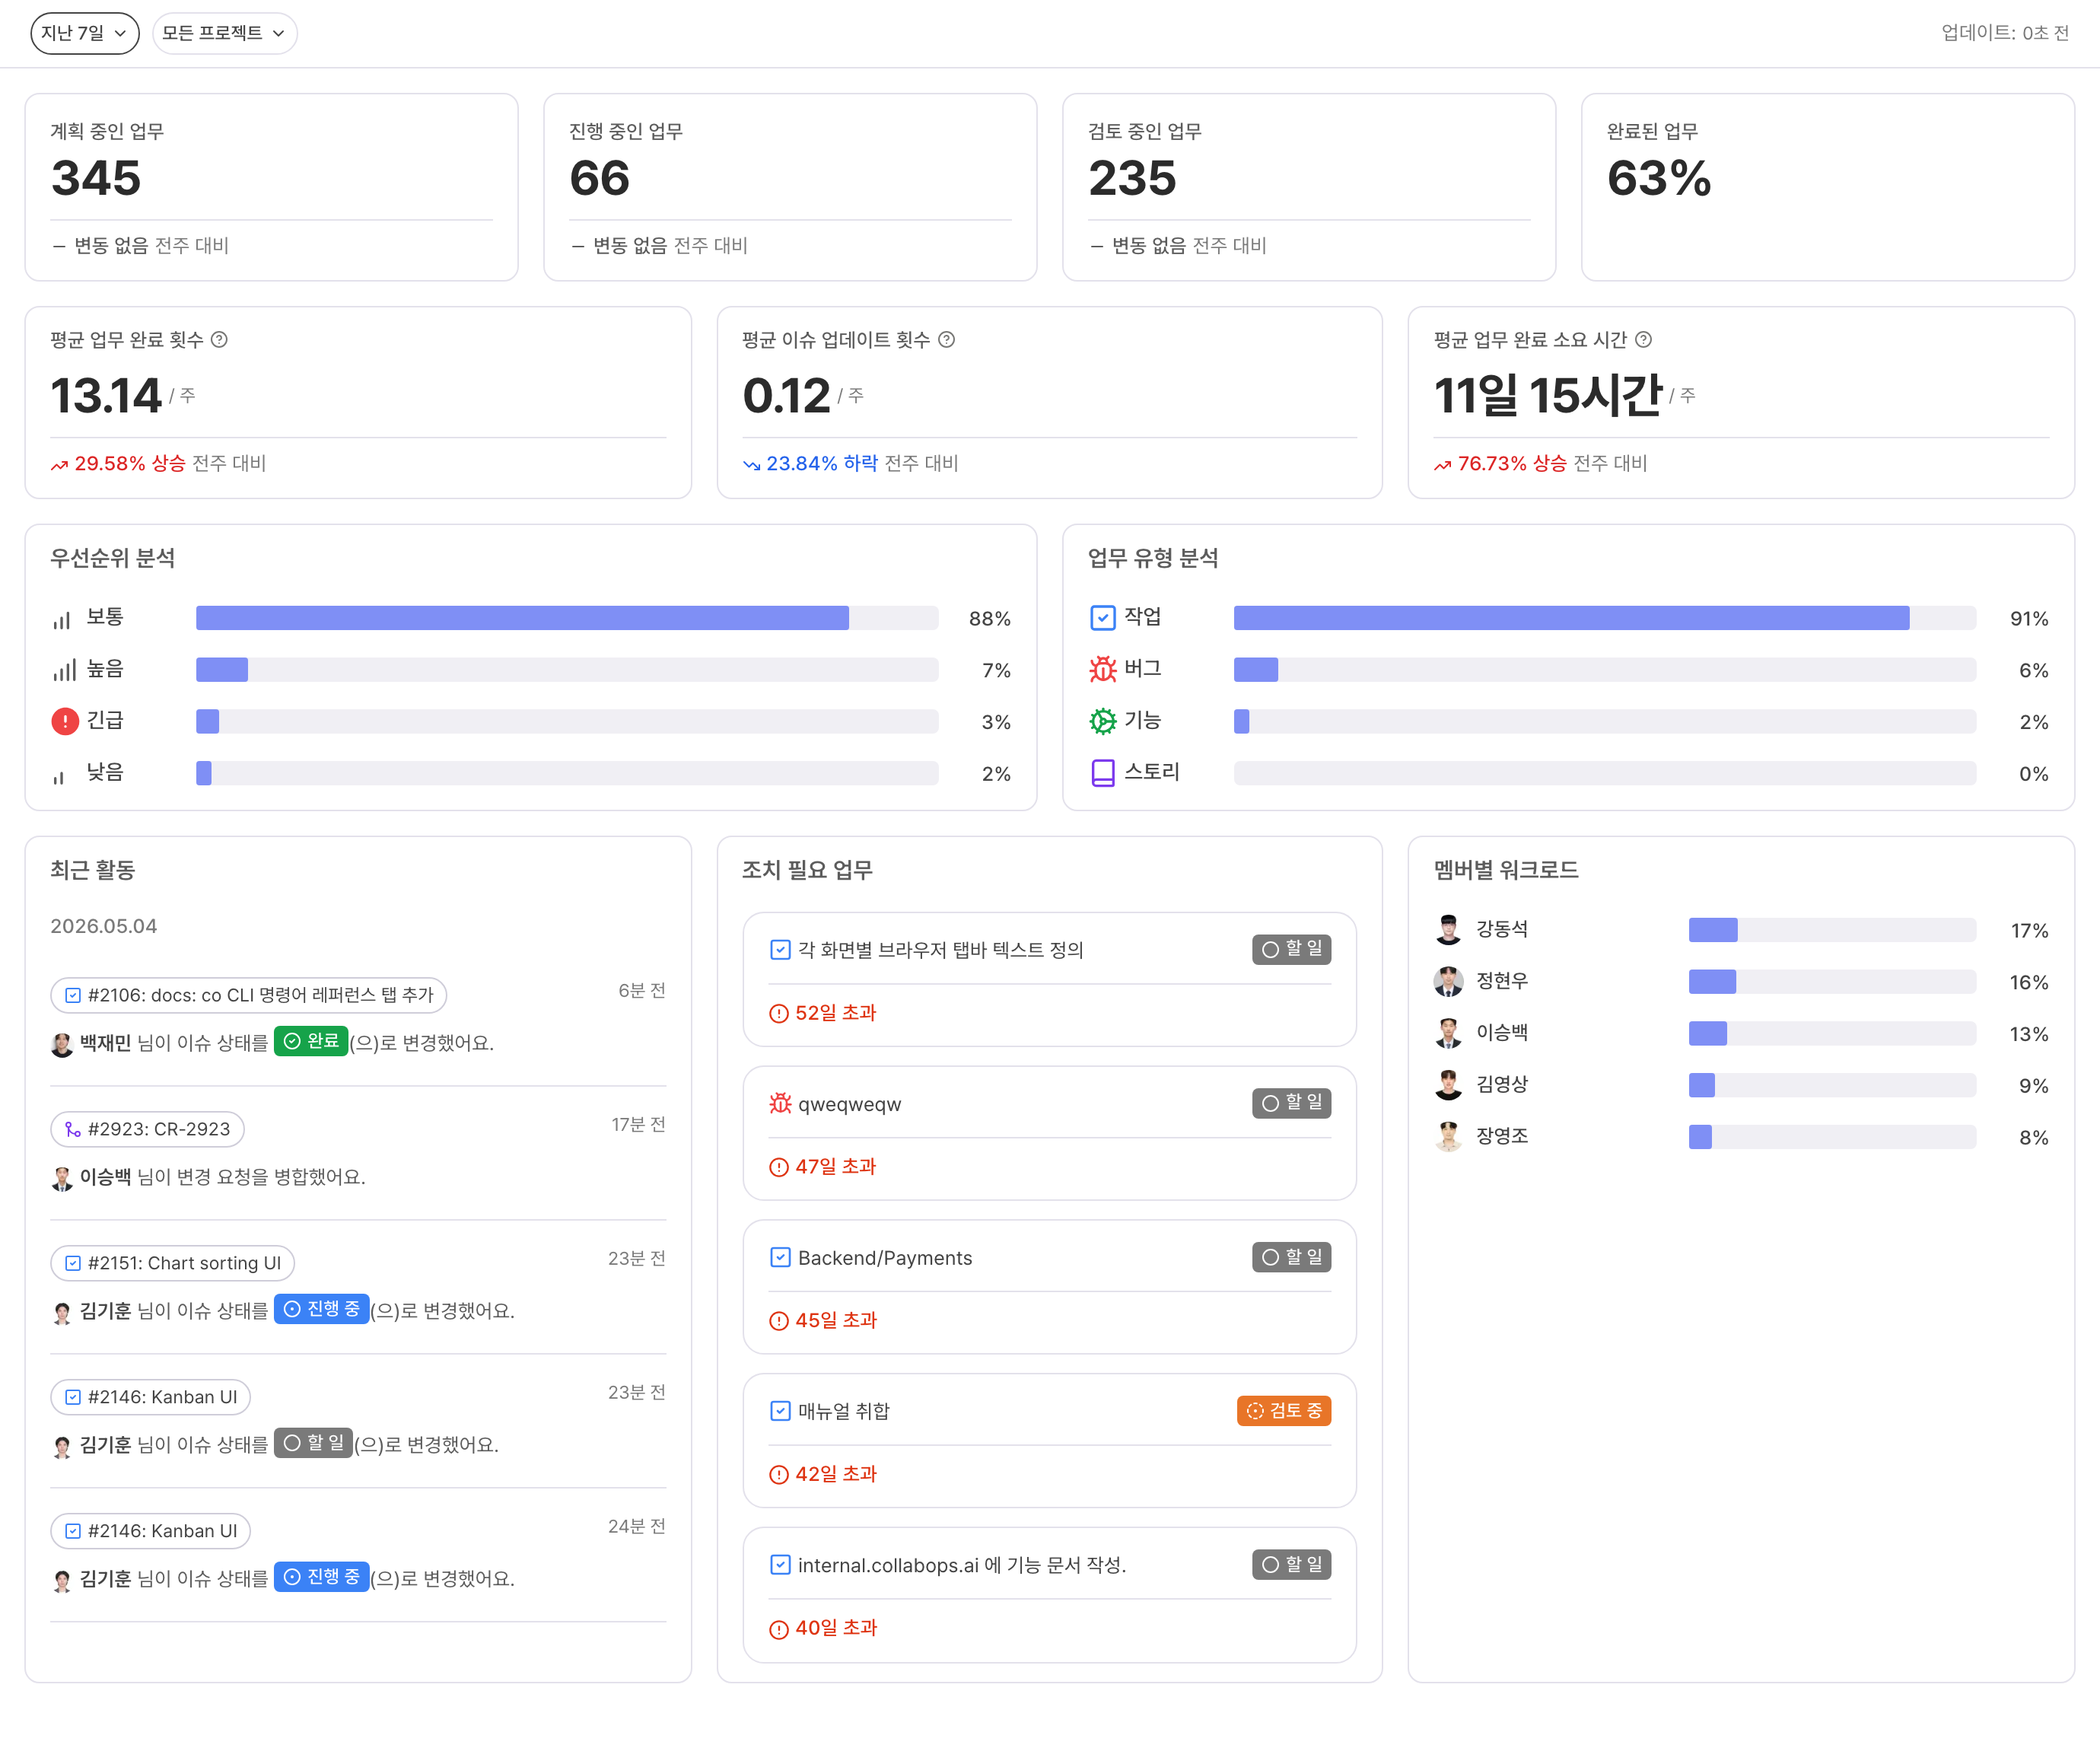Viewport: 2100px width, 1764px height.
Task: Click the 52일 초과 overdue warning icon
Action: pos(779,1013)
